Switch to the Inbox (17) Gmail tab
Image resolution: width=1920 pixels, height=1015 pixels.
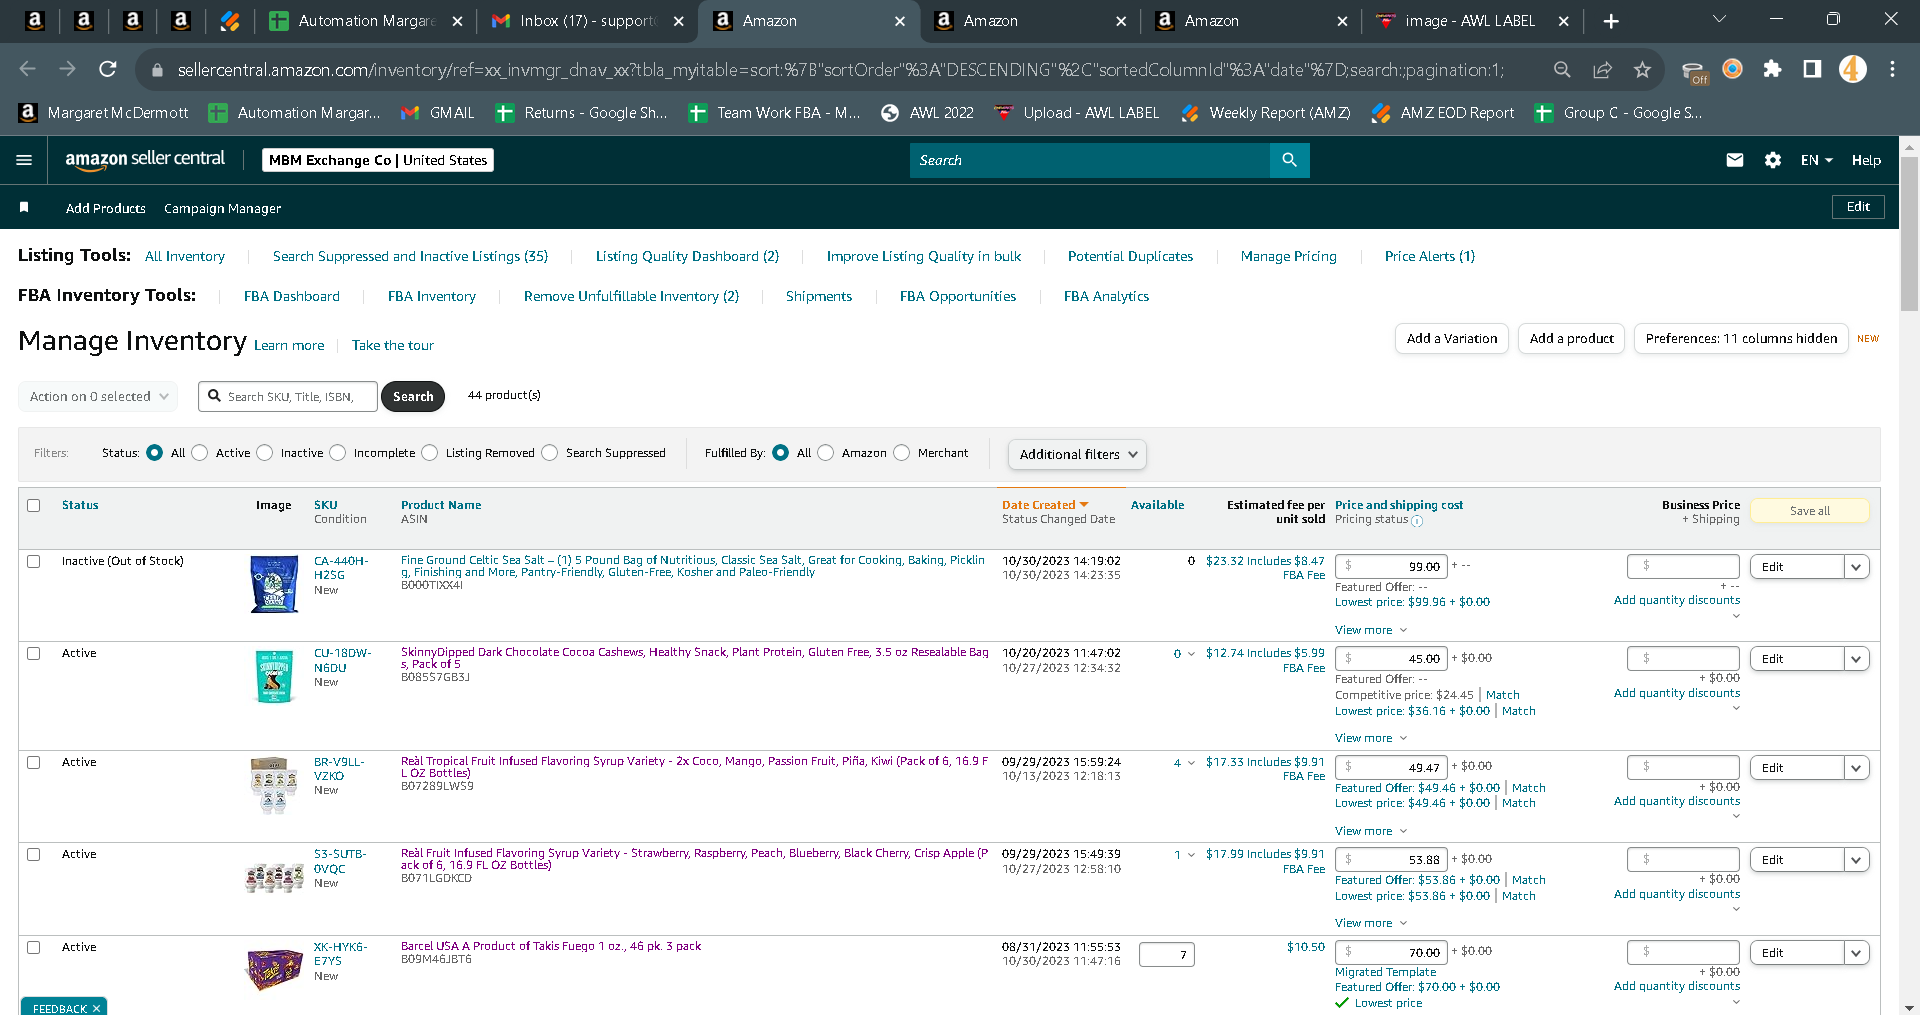click(588, 21)
